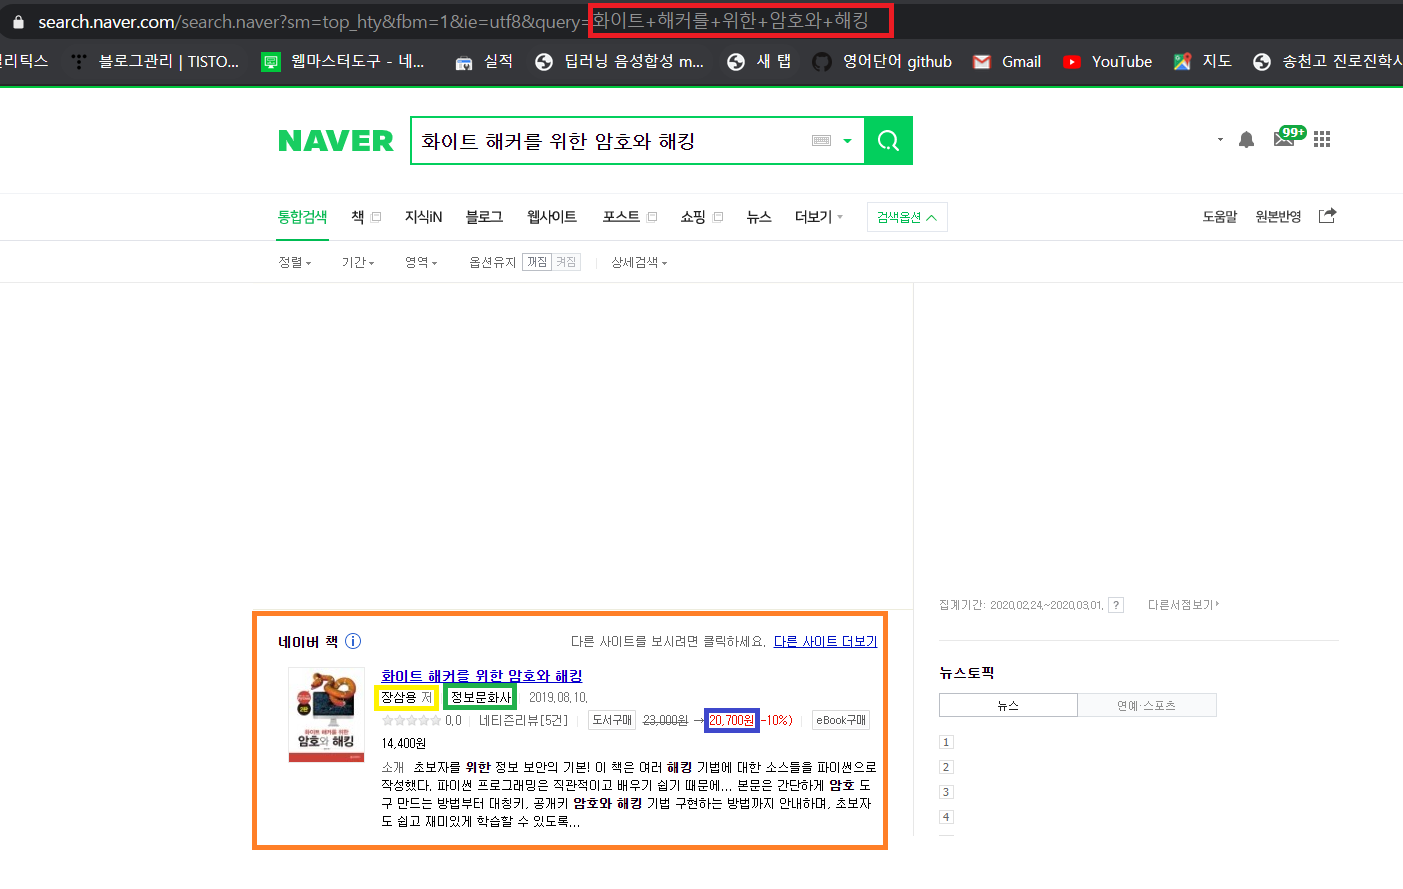Select the 지식iN tab
This screenshot has width=1403, height=889.
[423, 217]
